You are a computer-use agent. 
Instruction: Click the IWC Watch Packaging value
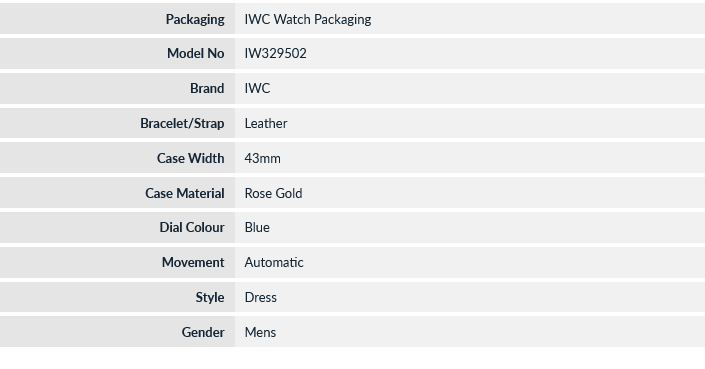[x=308, y=19]
